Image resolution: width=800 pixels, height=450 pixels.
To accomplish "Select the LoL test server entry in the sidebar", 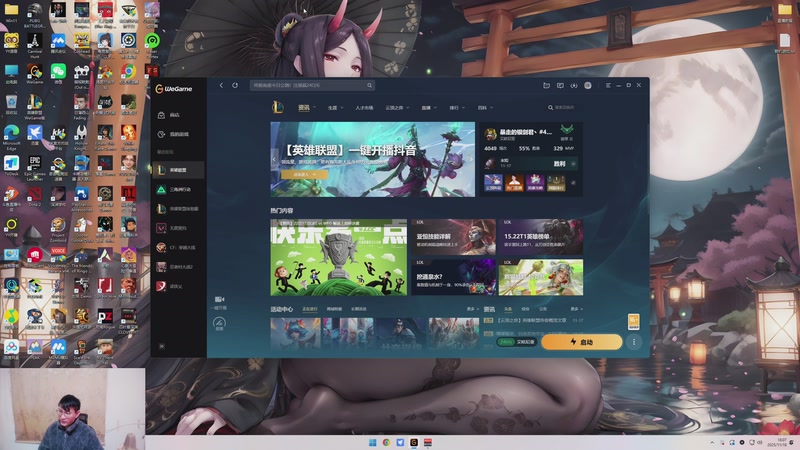I will [179, 209].
